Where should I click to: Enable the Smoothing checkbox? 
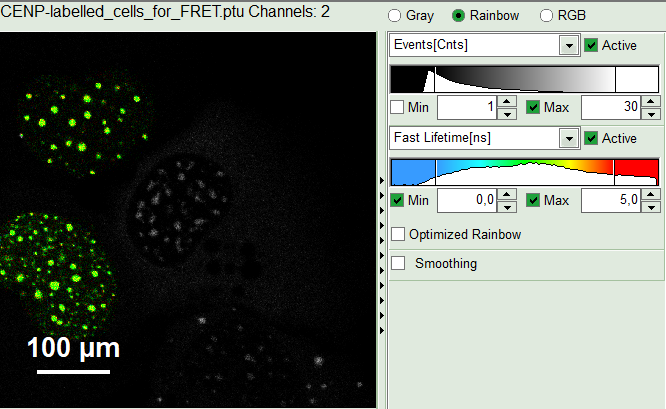click(x=398, y=264)
